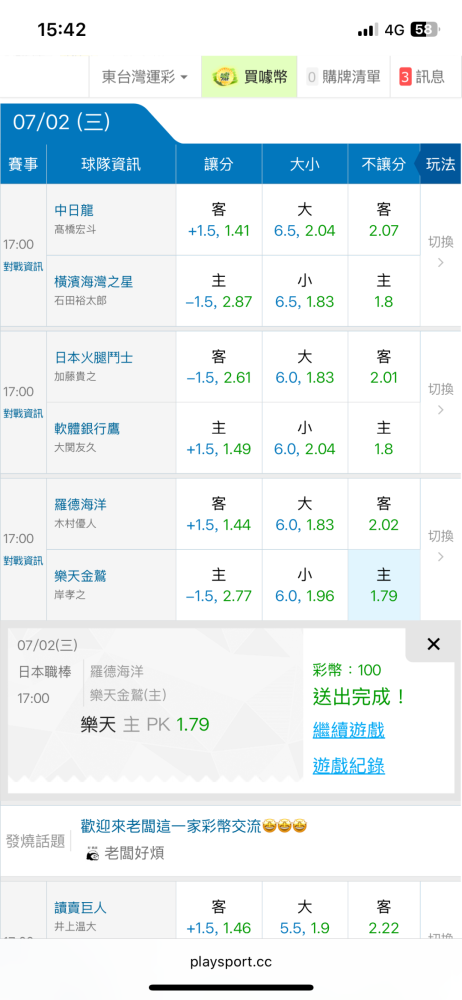Viewport: 462px width, 1000px height.
Task: Expand 切換 chevron for 羅德海洋 match
Action: tap(440, 546)
